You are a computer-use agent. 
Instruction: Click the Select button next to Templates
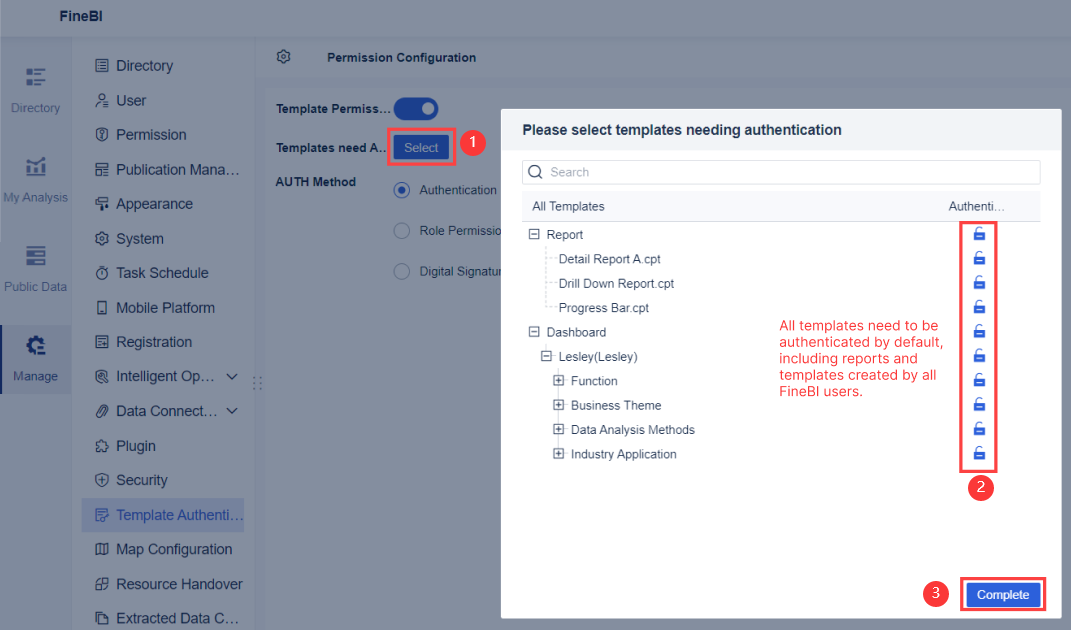click(421, 146)
